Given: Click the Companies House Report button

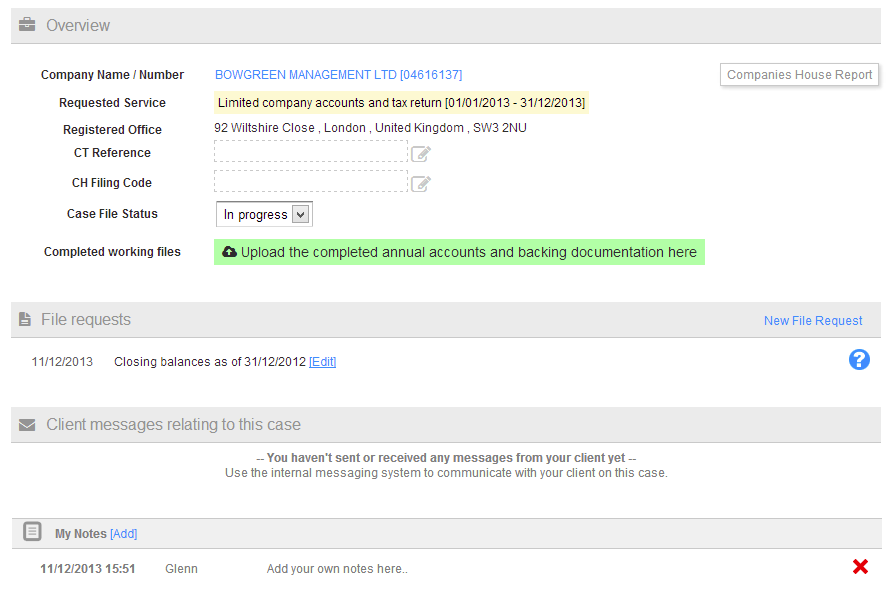Looking at the screenshot, I should (799, 75).
